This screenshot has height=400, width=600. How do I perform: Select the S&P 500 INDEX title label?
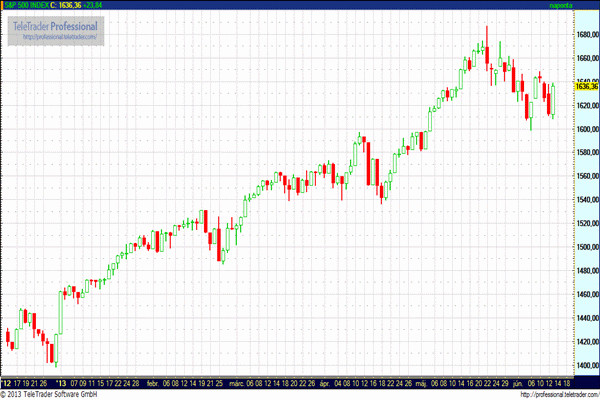point(29,5)
